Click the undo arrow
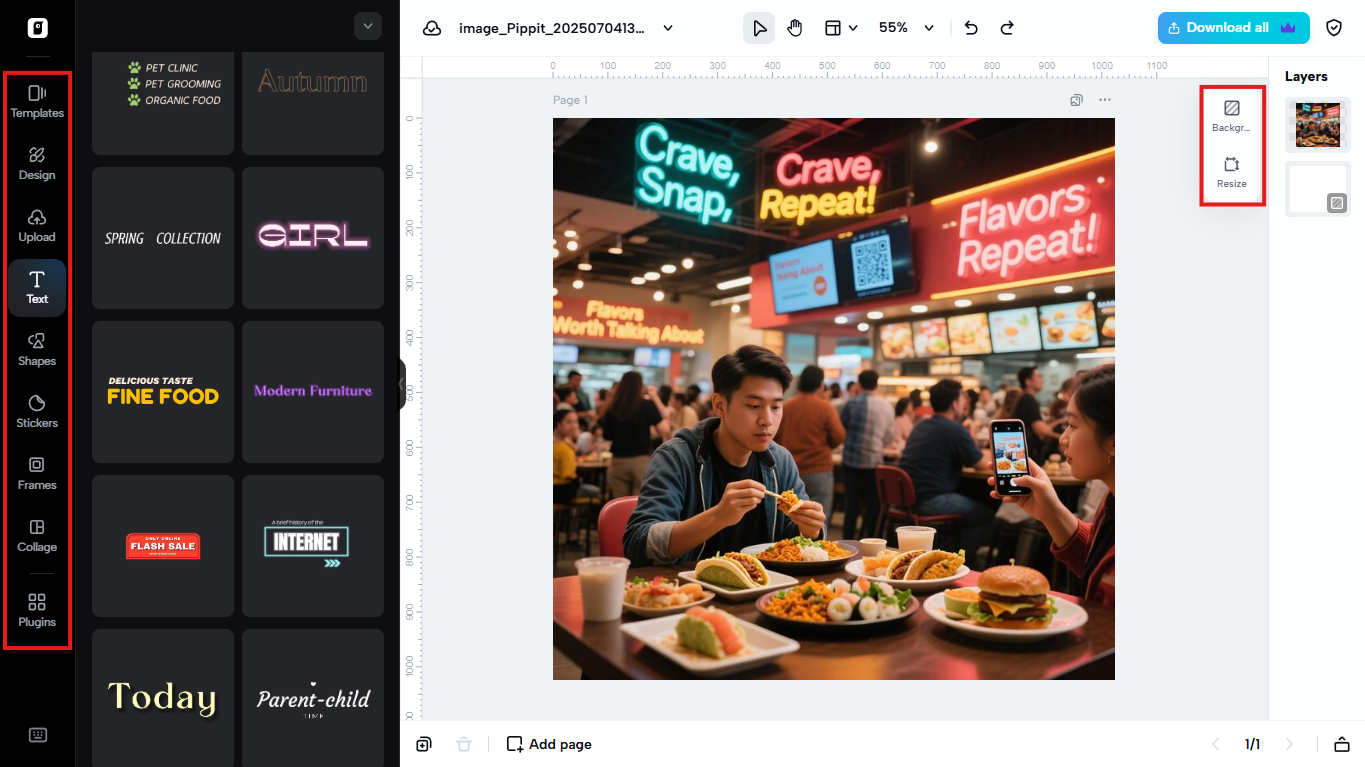Viewport: 1365px width, 767px height. coord(971,28)
